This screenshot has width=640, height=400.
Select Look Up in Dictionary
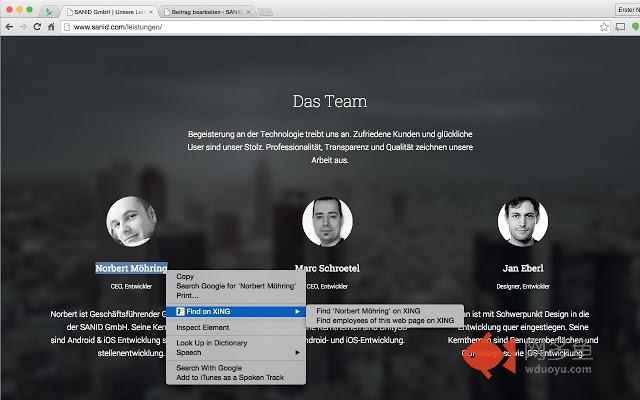[x=211, y=342]
